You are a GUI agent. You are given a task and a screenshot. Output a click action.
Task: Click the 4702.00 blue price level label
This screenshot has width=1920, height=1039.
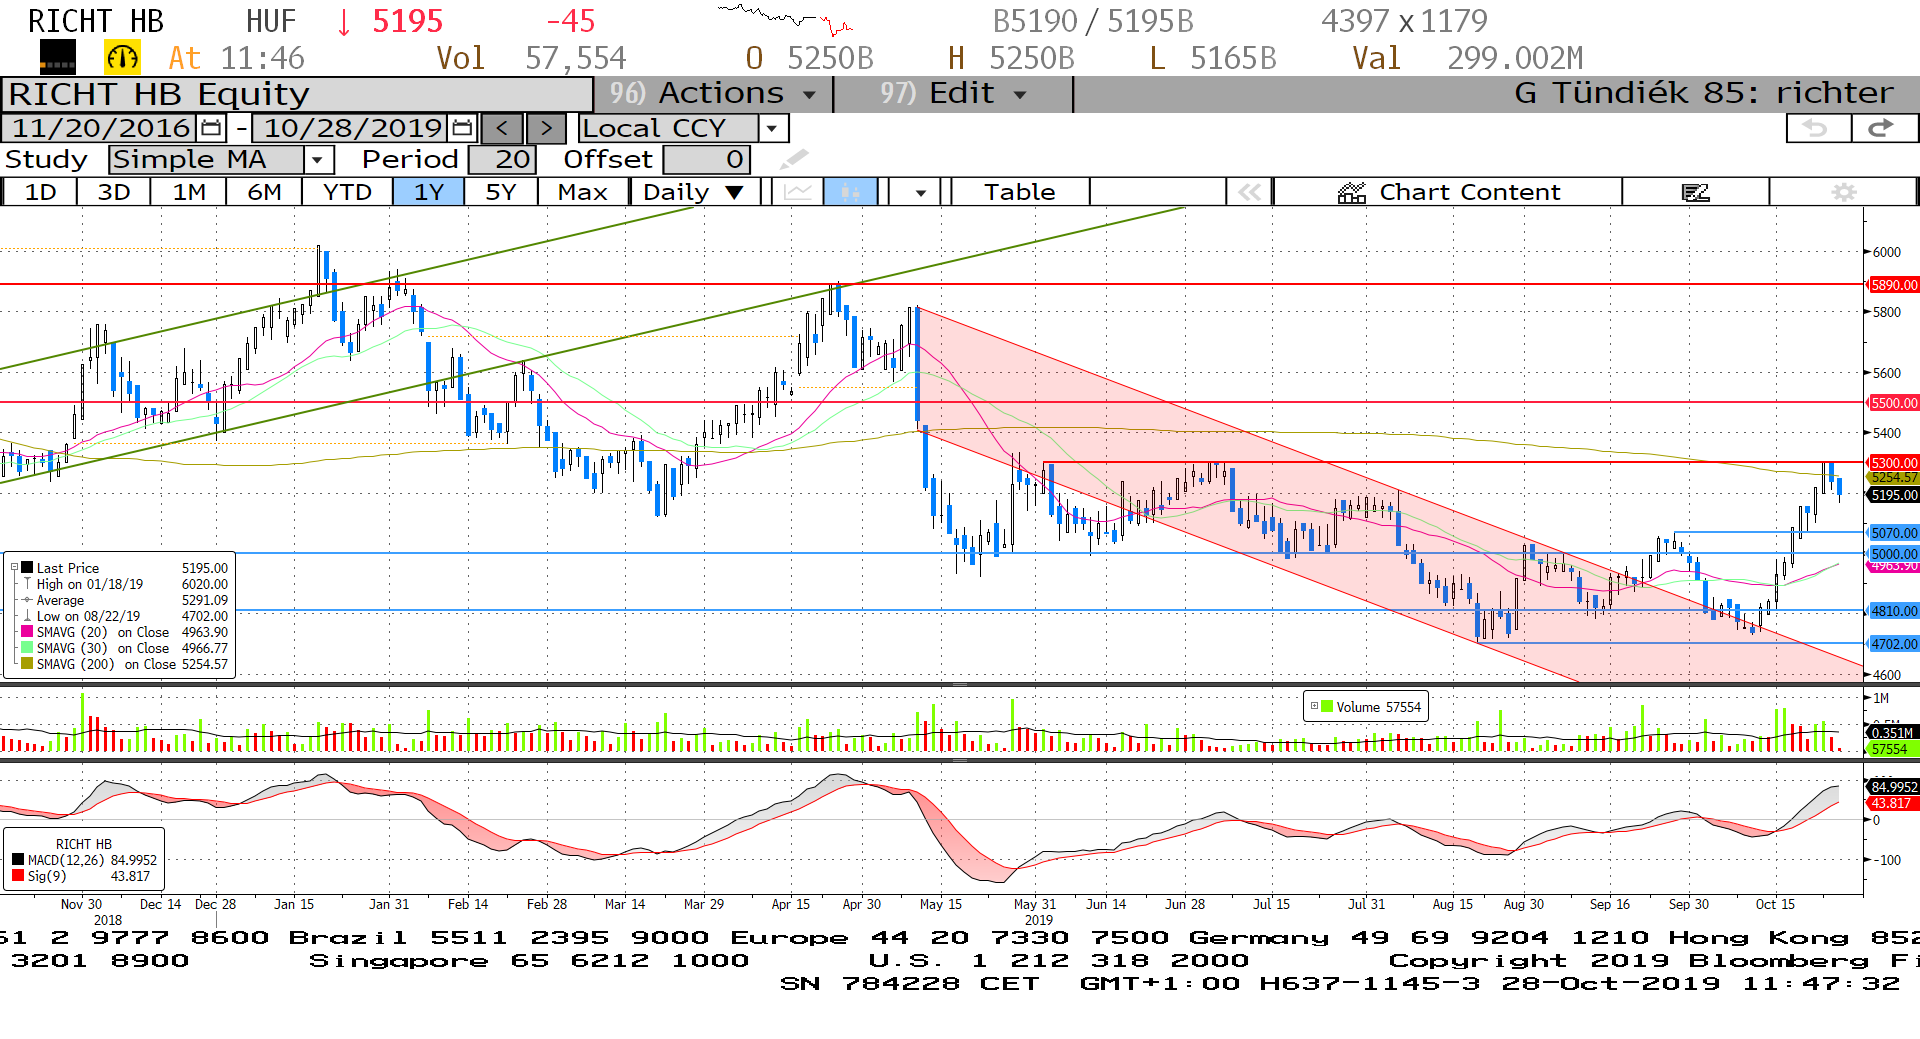(1894, 644)
